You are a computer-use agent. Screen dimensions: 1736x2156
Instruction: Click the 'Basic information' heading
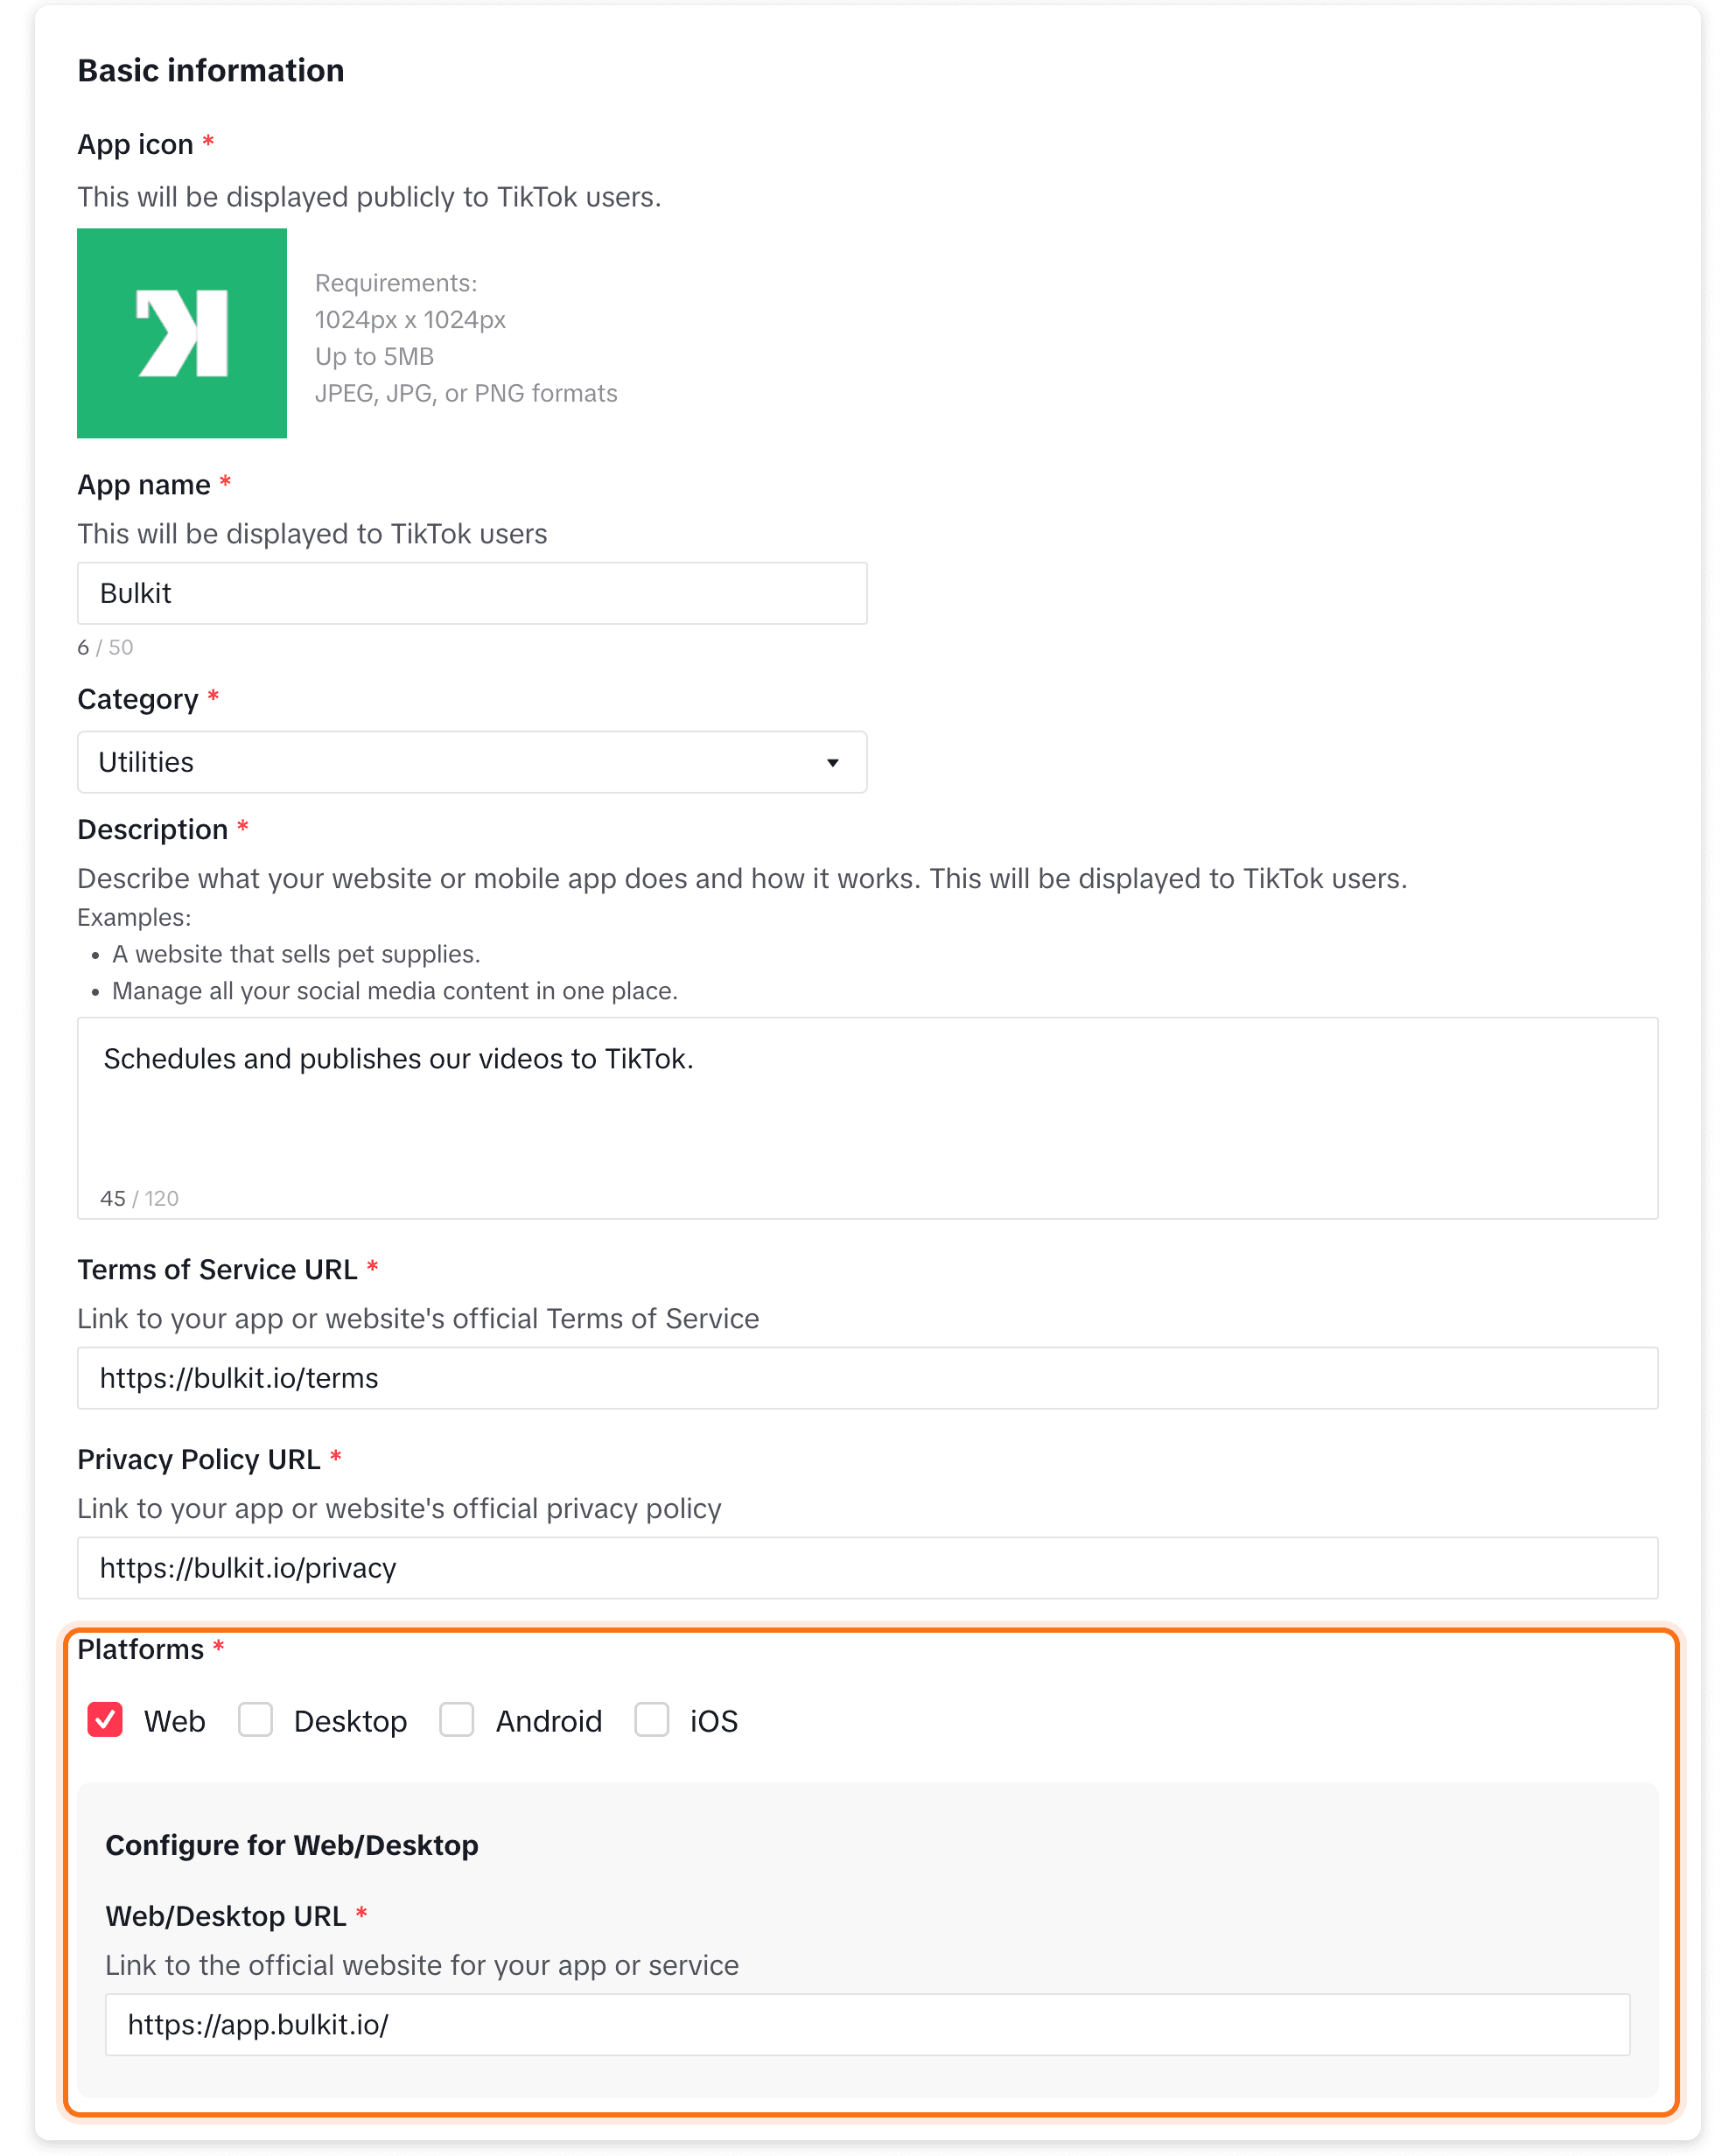(211, 71)
